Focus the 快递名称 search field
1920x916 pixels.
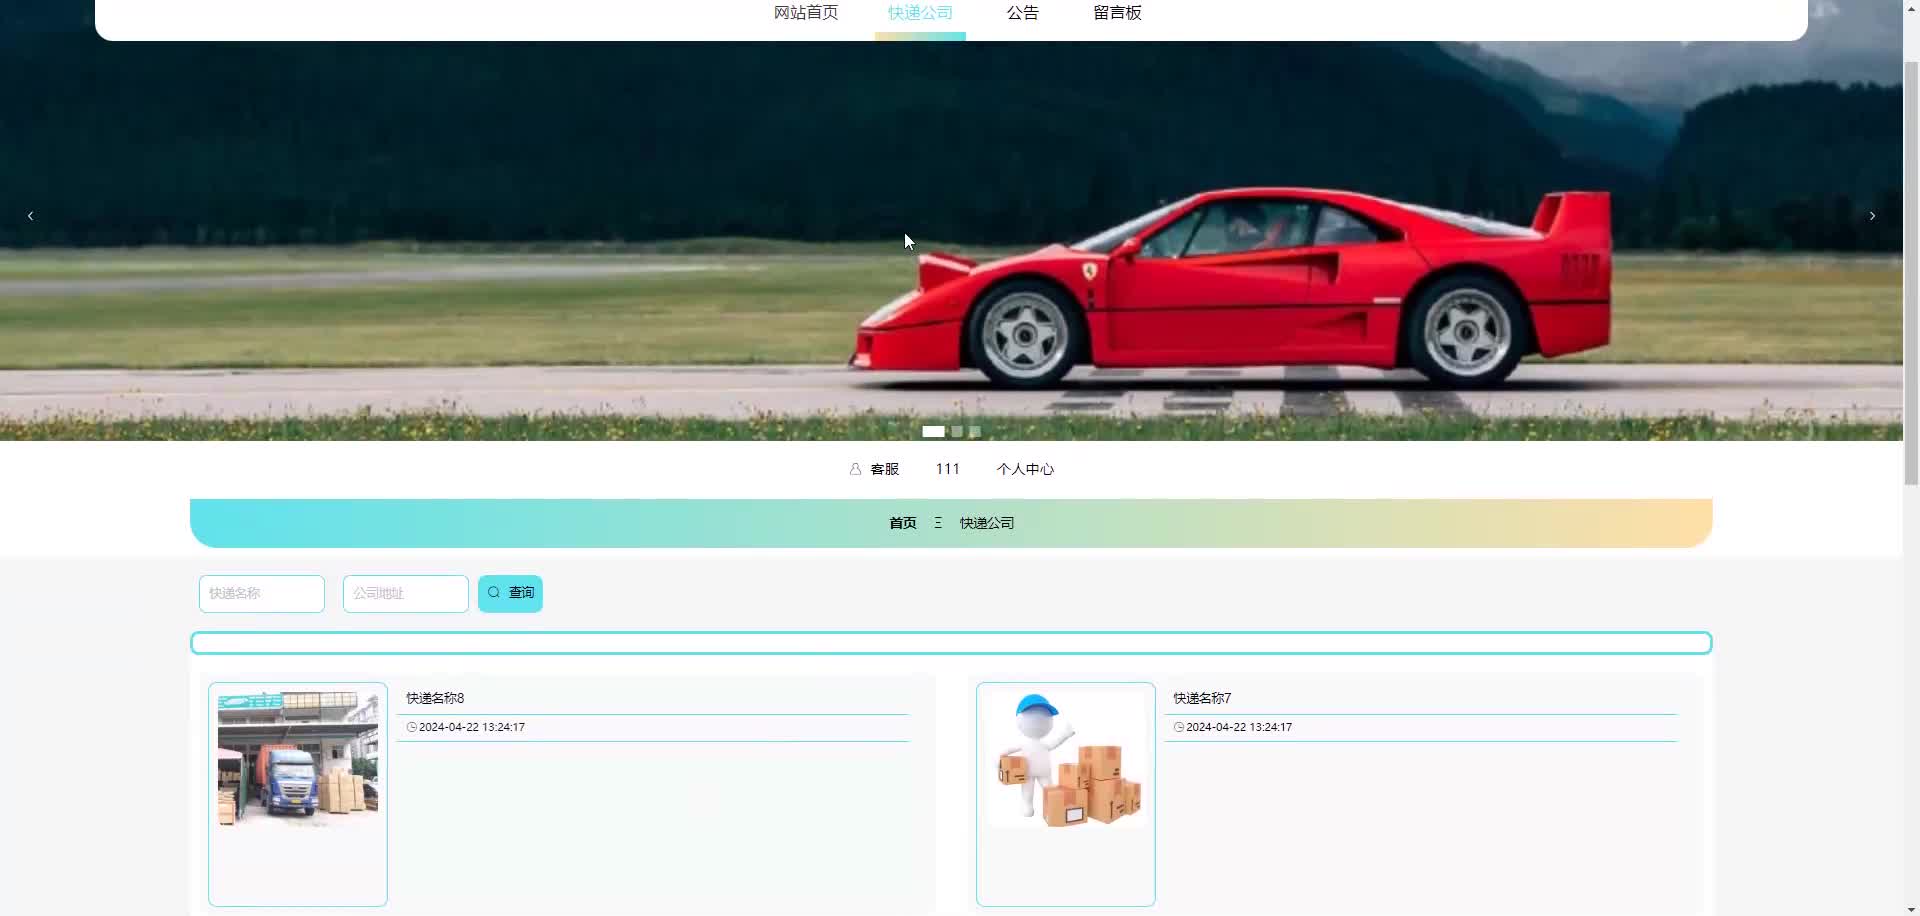point(262,594)
